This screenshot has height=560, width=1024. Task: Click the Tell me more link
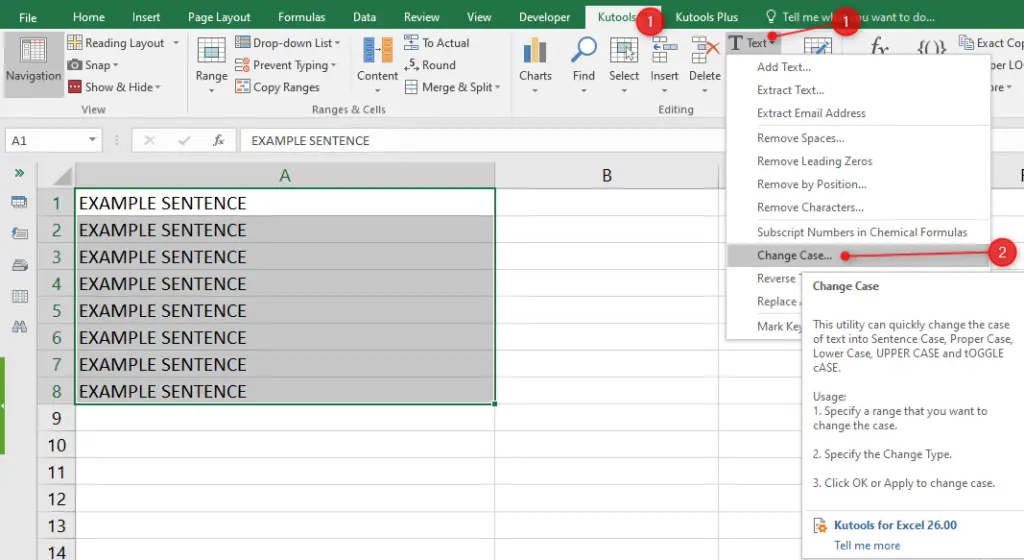(867, 545)
